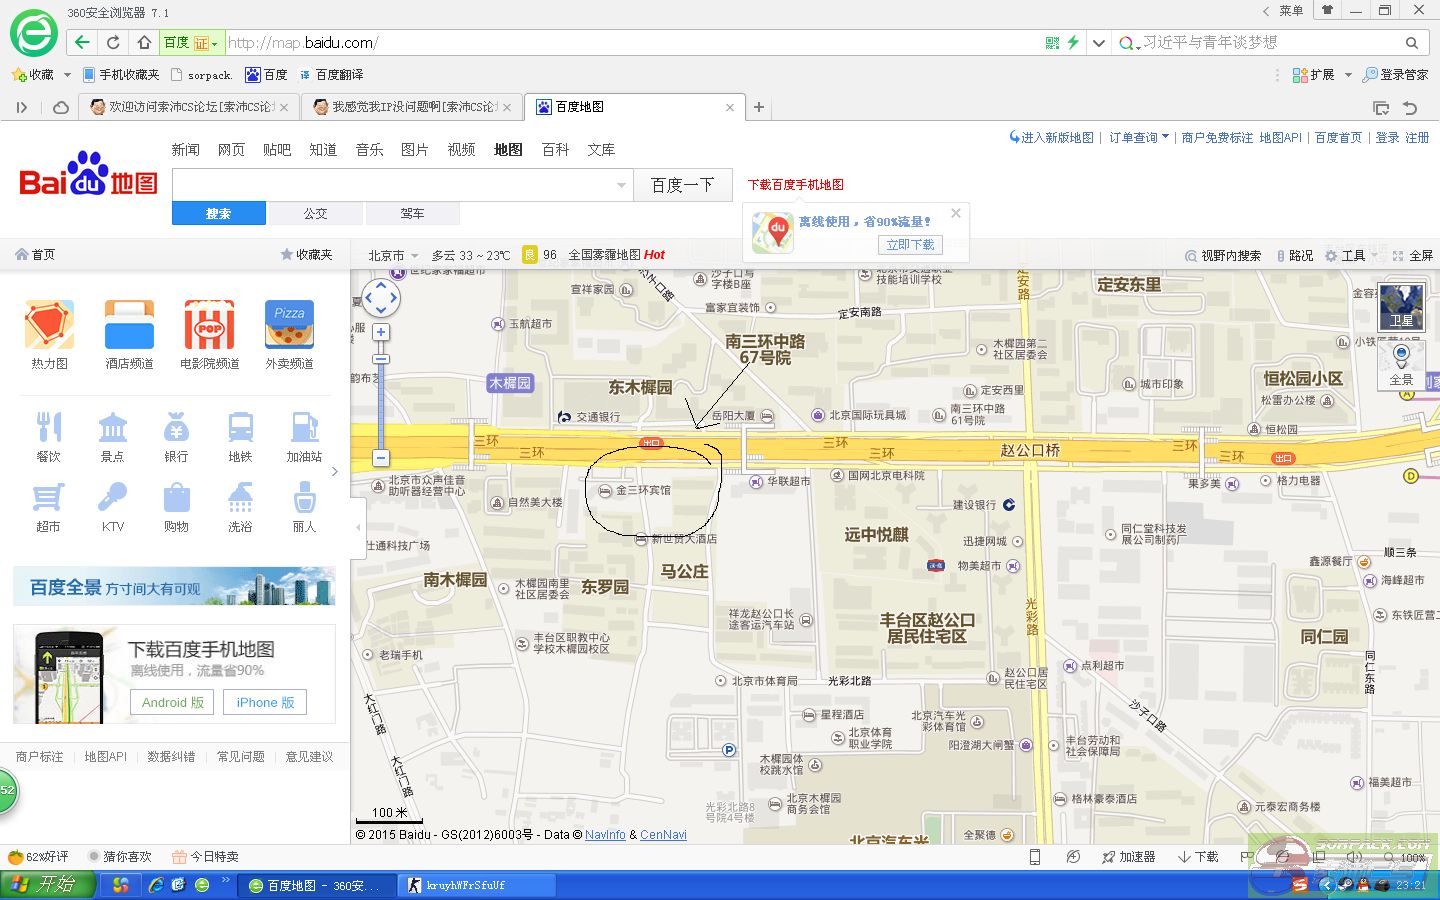Select the 银行 bank category icon
Screen dimensions: 1440x900
(x=176, y=427)
